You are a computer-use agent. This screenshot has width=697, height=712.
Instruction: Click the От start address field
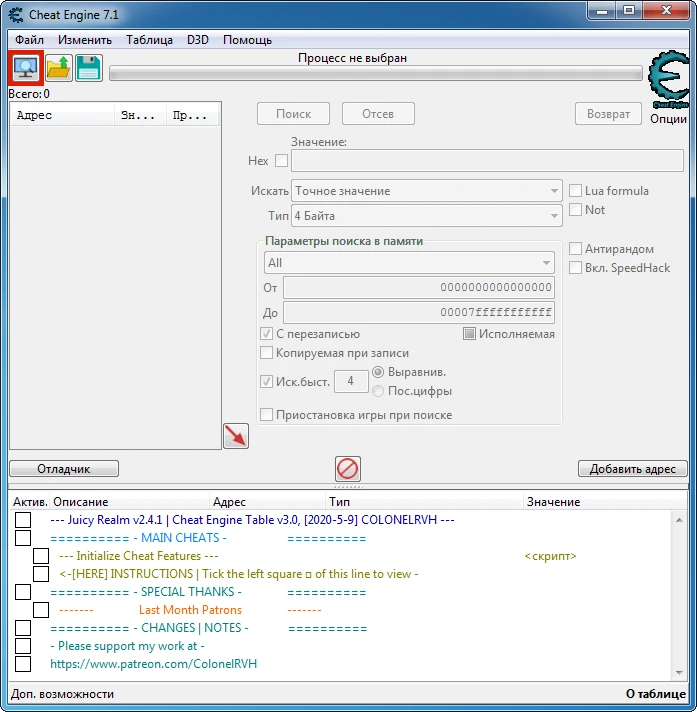(x=419, y=287)
